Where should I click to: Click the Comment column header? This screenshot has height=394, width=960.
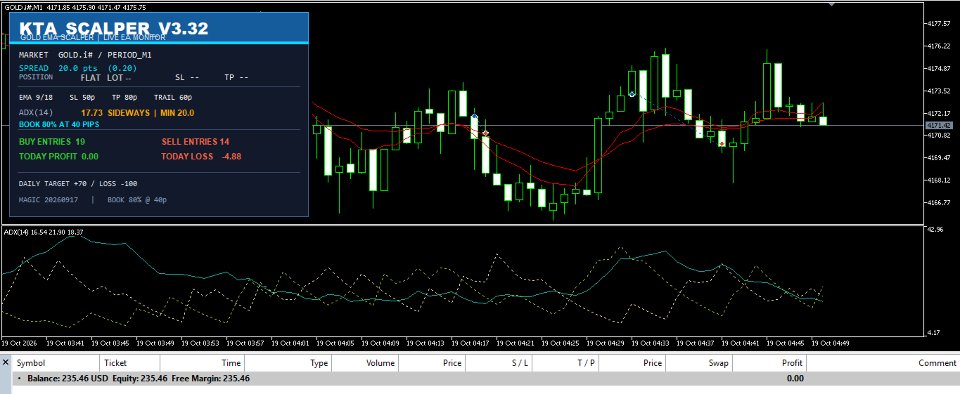883,363
